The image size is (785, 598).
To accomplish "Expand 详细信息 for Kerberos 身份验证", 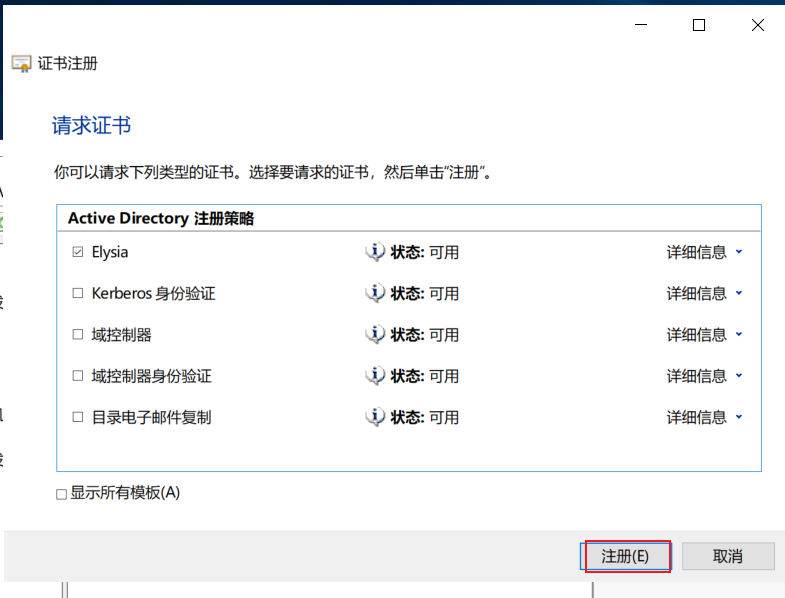I will click(x=704, y=293).
